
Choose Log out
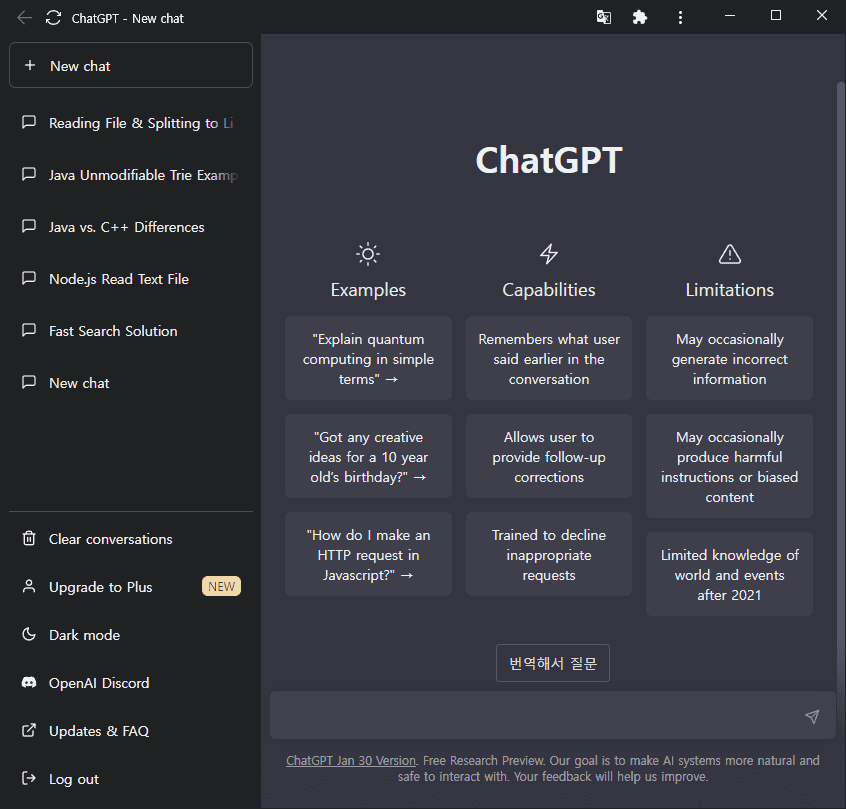click(131, 779)
